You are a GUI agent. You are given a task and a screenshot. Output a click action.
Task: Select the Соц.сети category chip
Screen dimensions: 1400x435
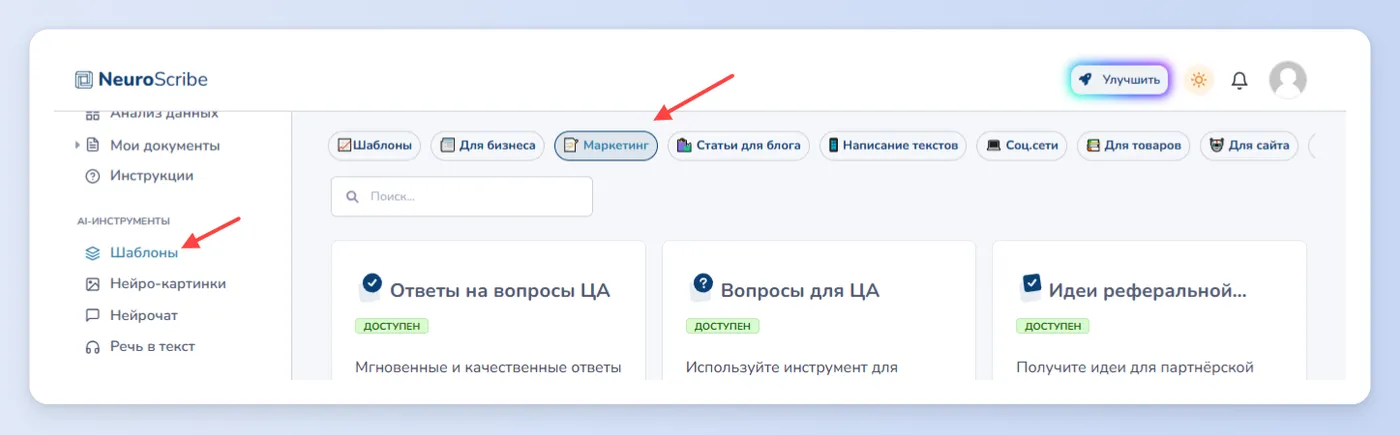click(1022, 146)
